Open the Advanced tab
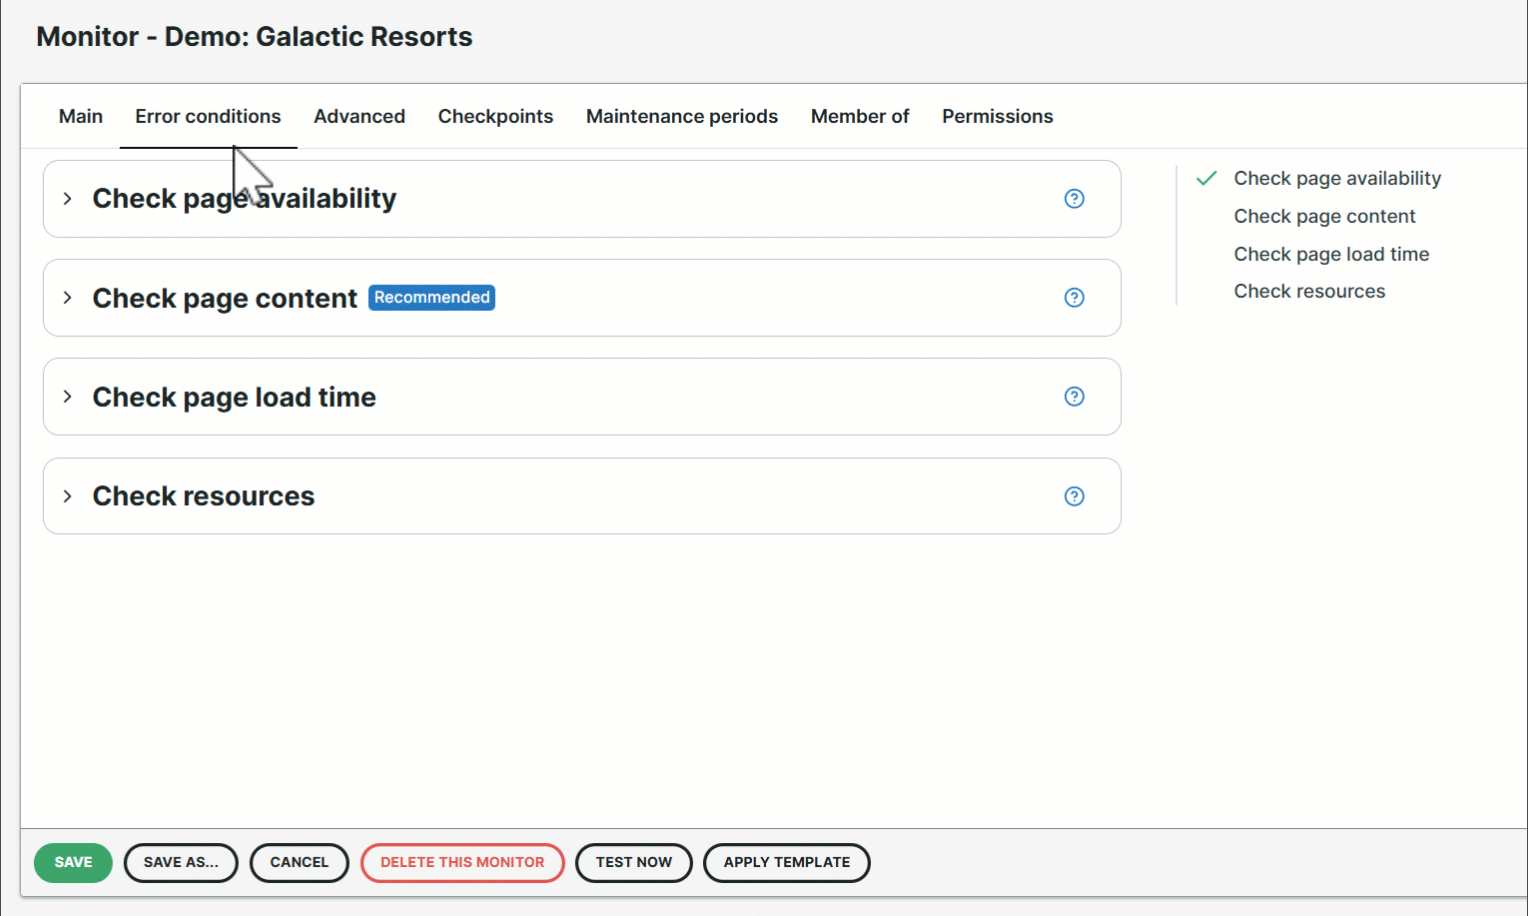 pyautogui.click(x=359, y=116)
